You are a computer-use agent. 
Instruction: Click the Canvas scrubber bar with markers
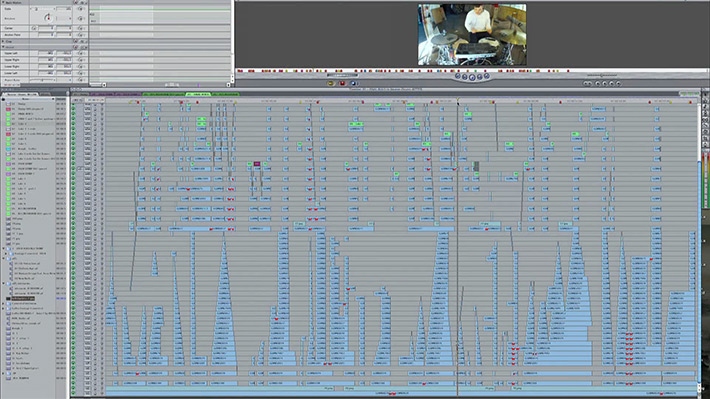[x=472, y=71]
